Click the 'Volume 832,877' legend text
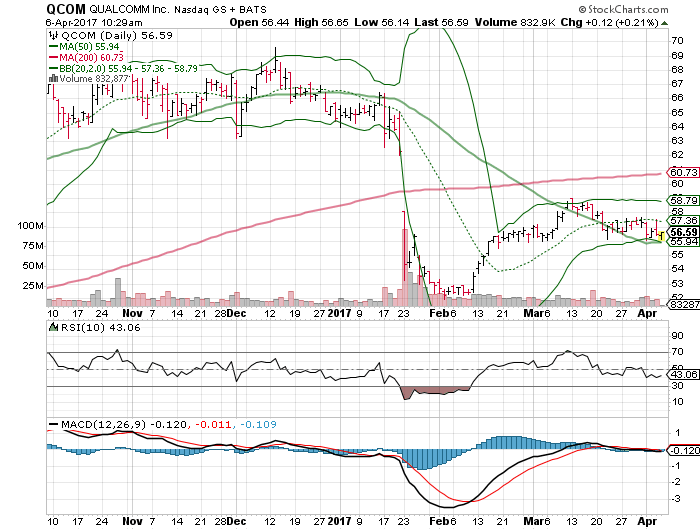This screenshot has width=700, height=530. 94,79
